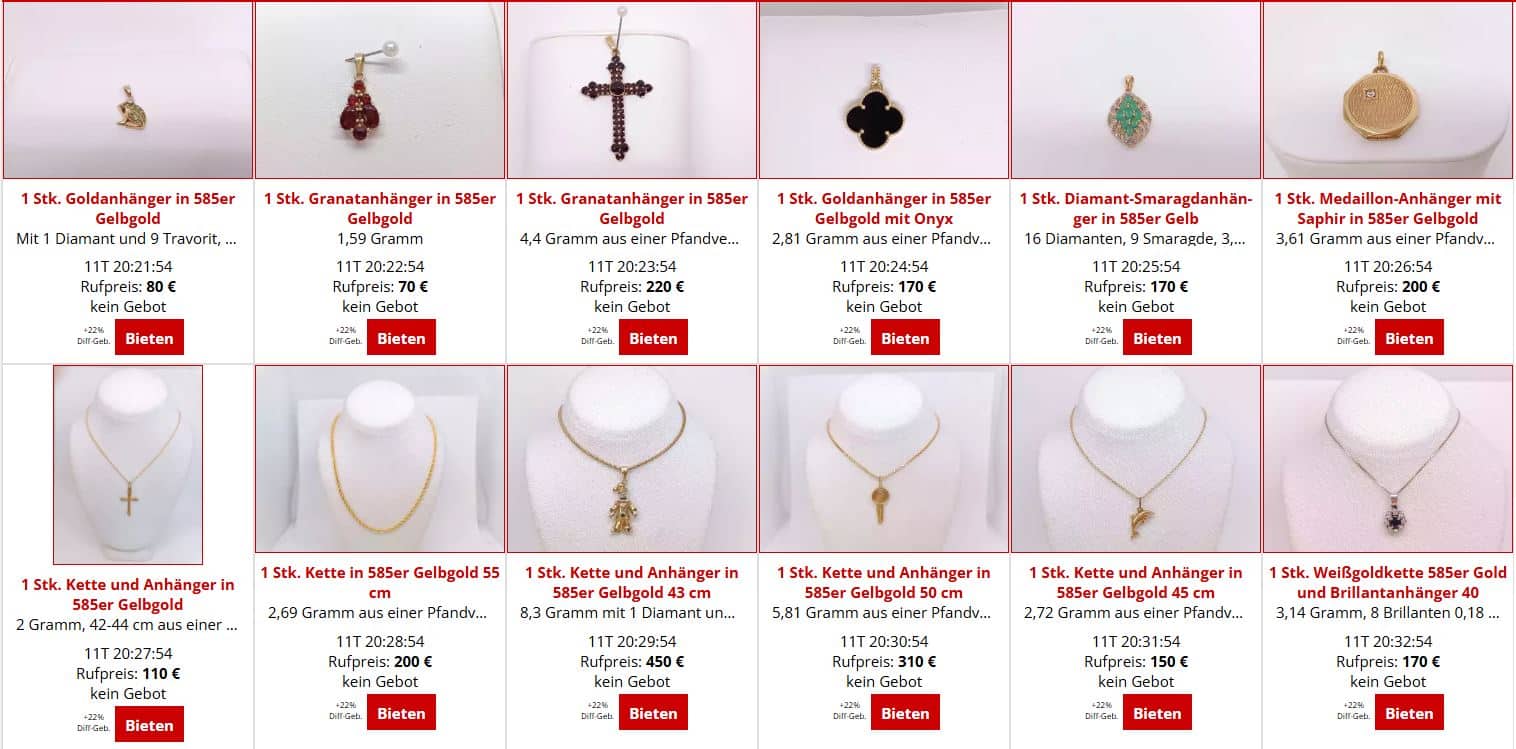Bid on the 70 € Granatanhänger
Image resolution: width=1516 pixels, height=749 pixels.
[x=401, y=338]
